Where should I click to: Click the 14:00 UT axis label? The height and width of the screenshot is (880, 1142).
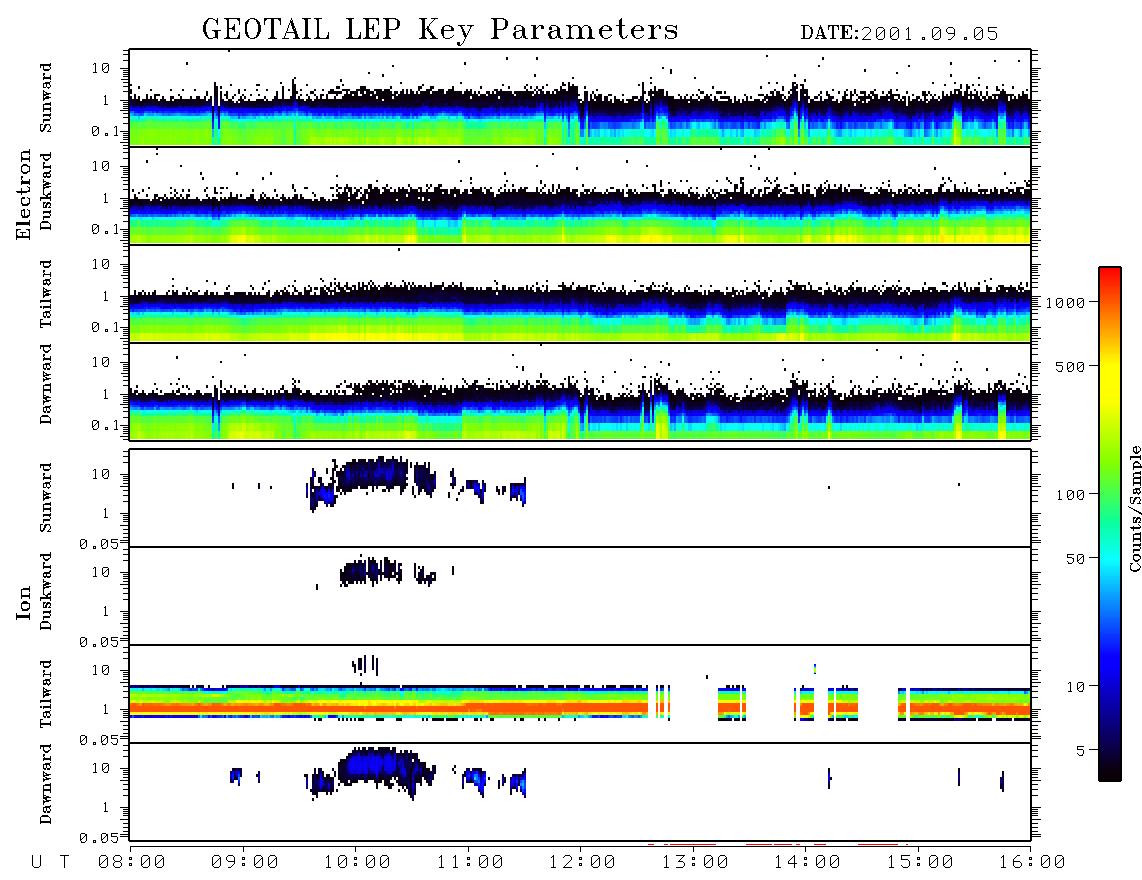point(807,862)
